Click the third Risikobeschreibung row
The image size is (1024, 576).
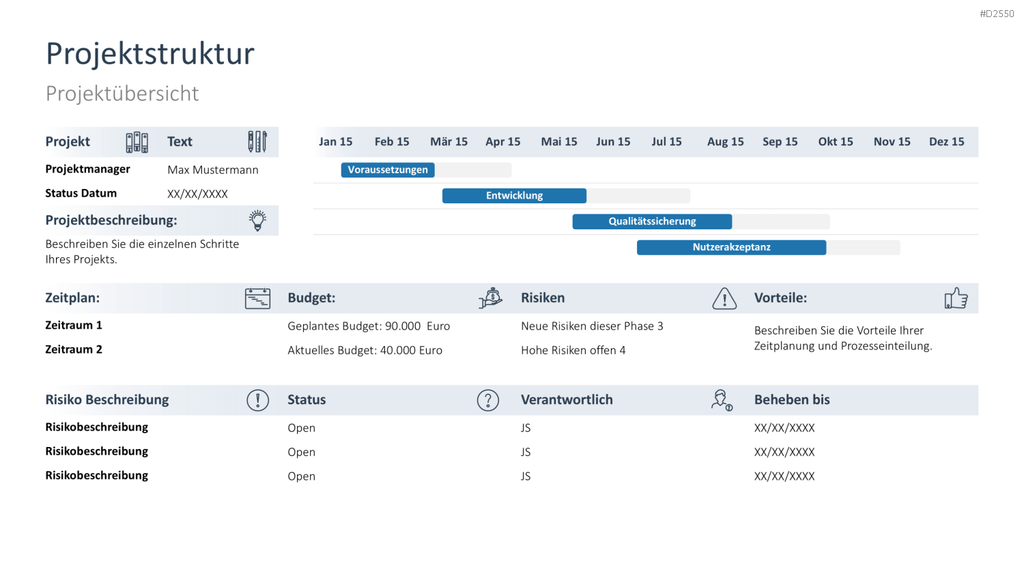[x=97, y=475]
